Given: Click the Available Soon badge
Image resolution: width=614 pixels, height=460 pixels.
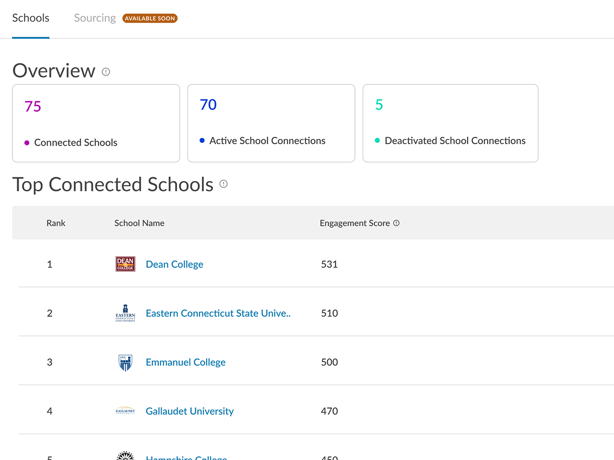Looking at the screenshot, I should pyautogui.click(x=150, y=18).
